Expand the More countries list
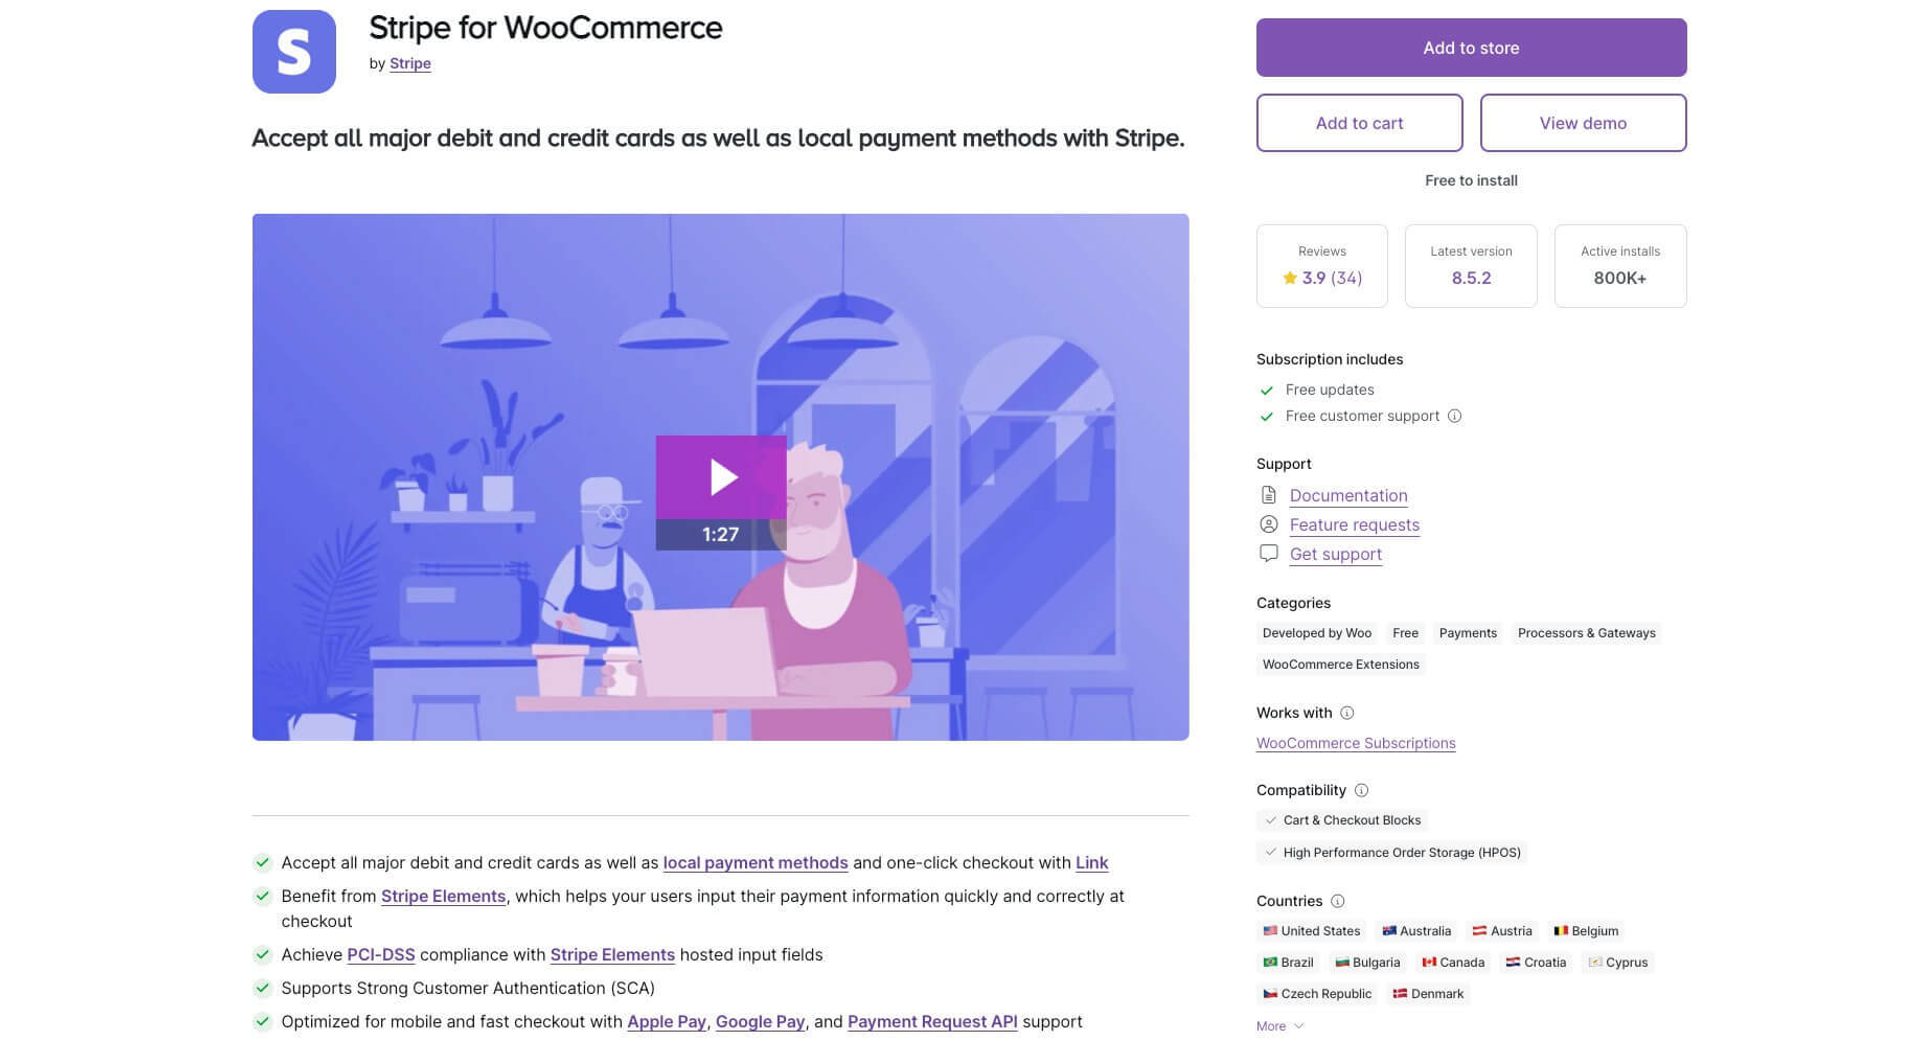1920x1043 pixels. pyautogui.click(x=1280, y=1026)
